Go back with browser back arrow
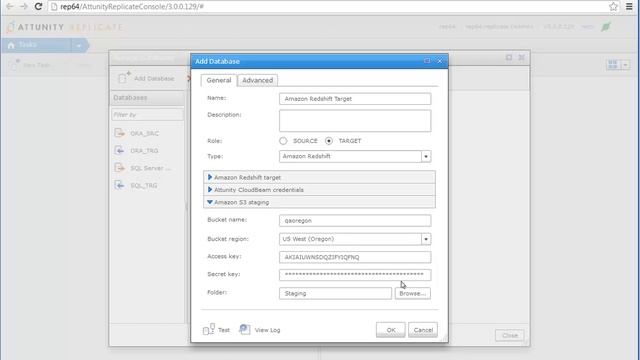This screenshot has height=360, width=640. pos(9,7)
